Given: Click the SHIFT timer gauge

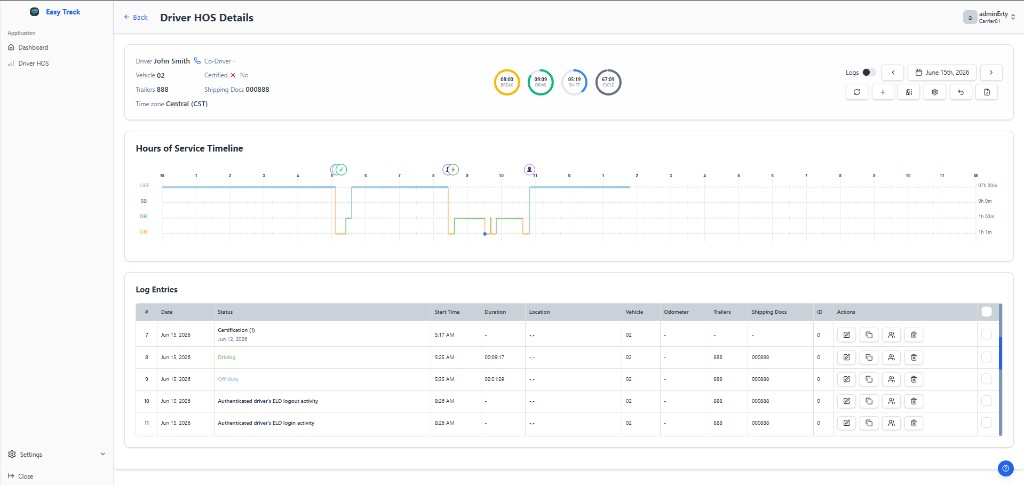Looking at the screenshot, I should [575, 82].
